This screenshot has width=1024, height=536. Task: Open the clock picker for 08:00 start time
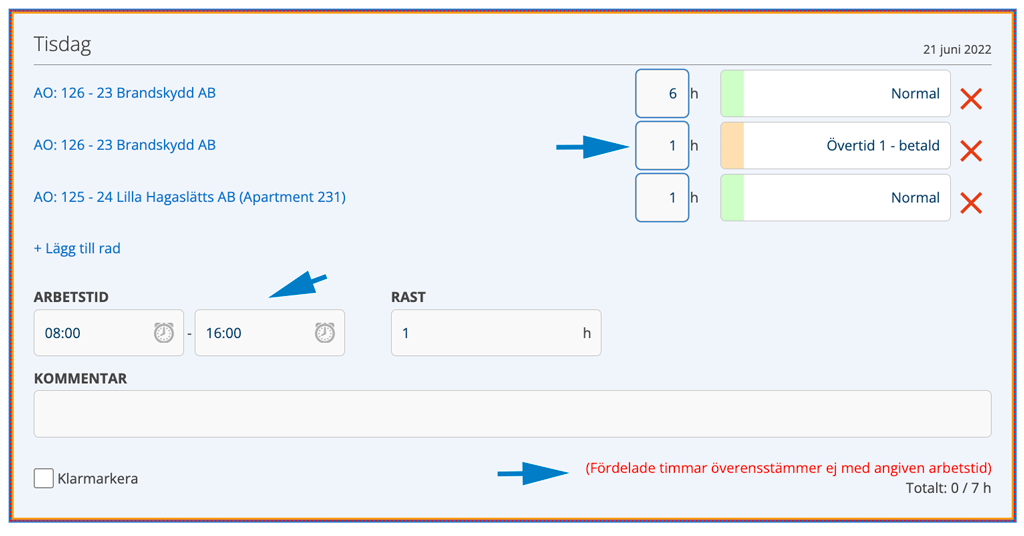164,332
